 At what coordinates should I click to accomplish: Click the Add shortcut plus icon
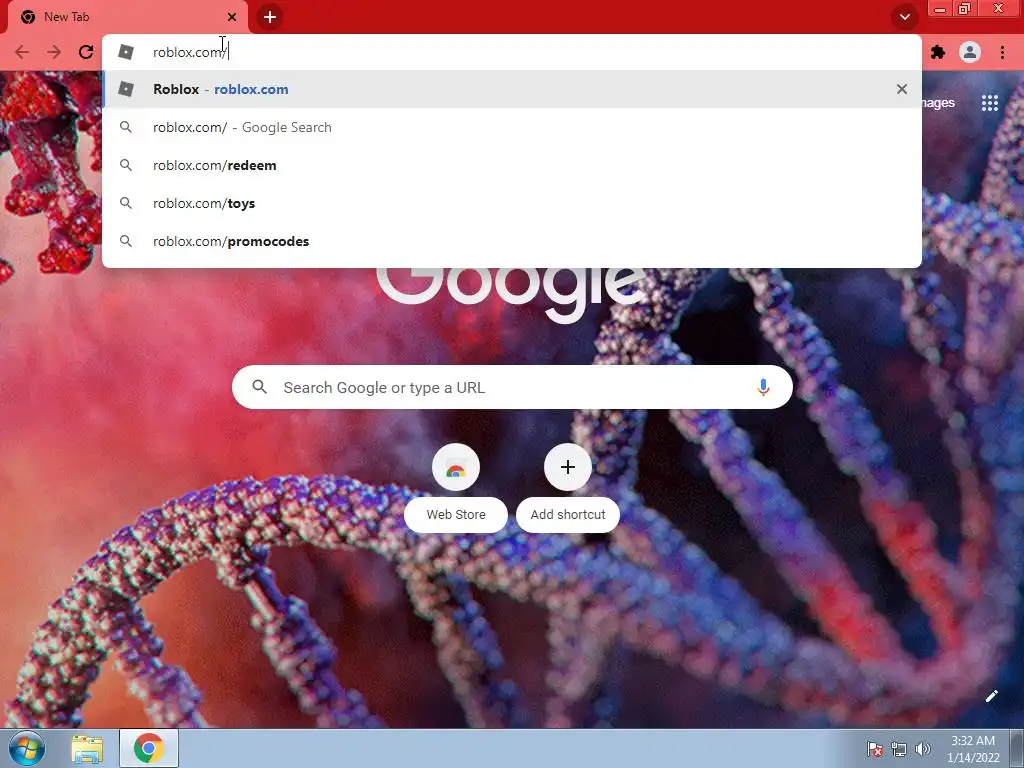(x=568, y=468)
